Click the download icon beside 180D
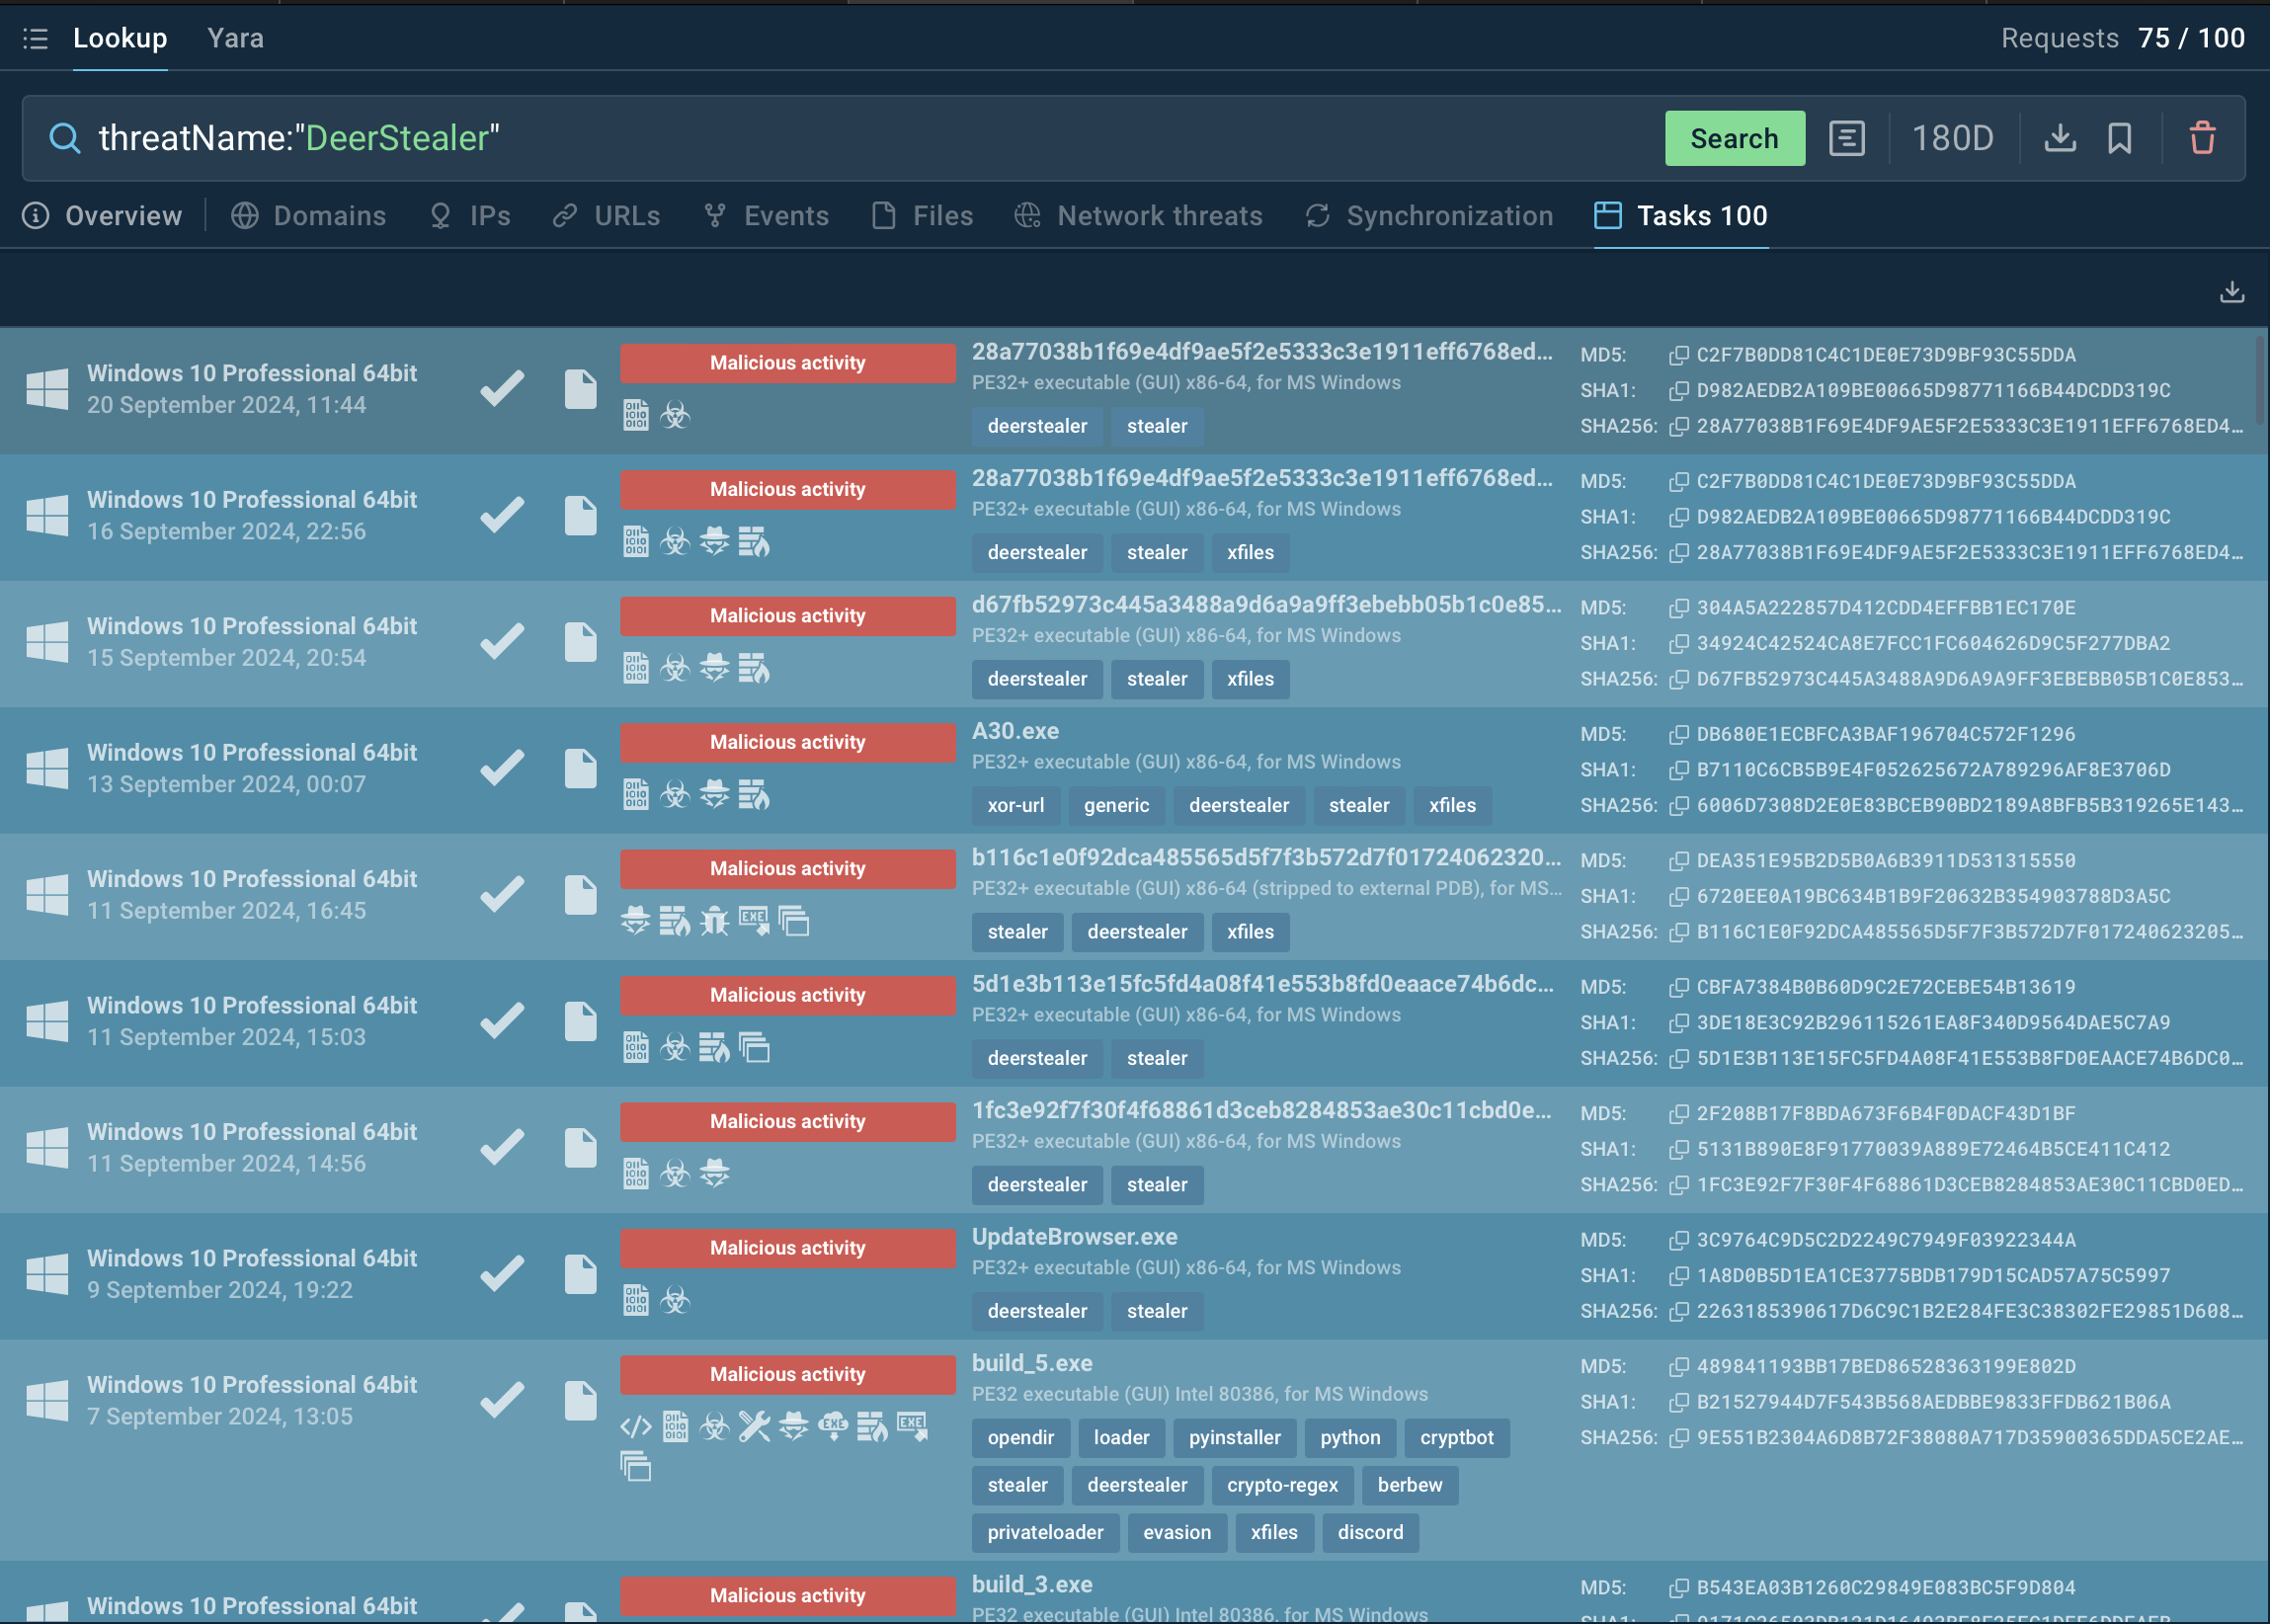Viewport: 2270px width, 1624px height. pyautogui.click(x=2059, y=138)
